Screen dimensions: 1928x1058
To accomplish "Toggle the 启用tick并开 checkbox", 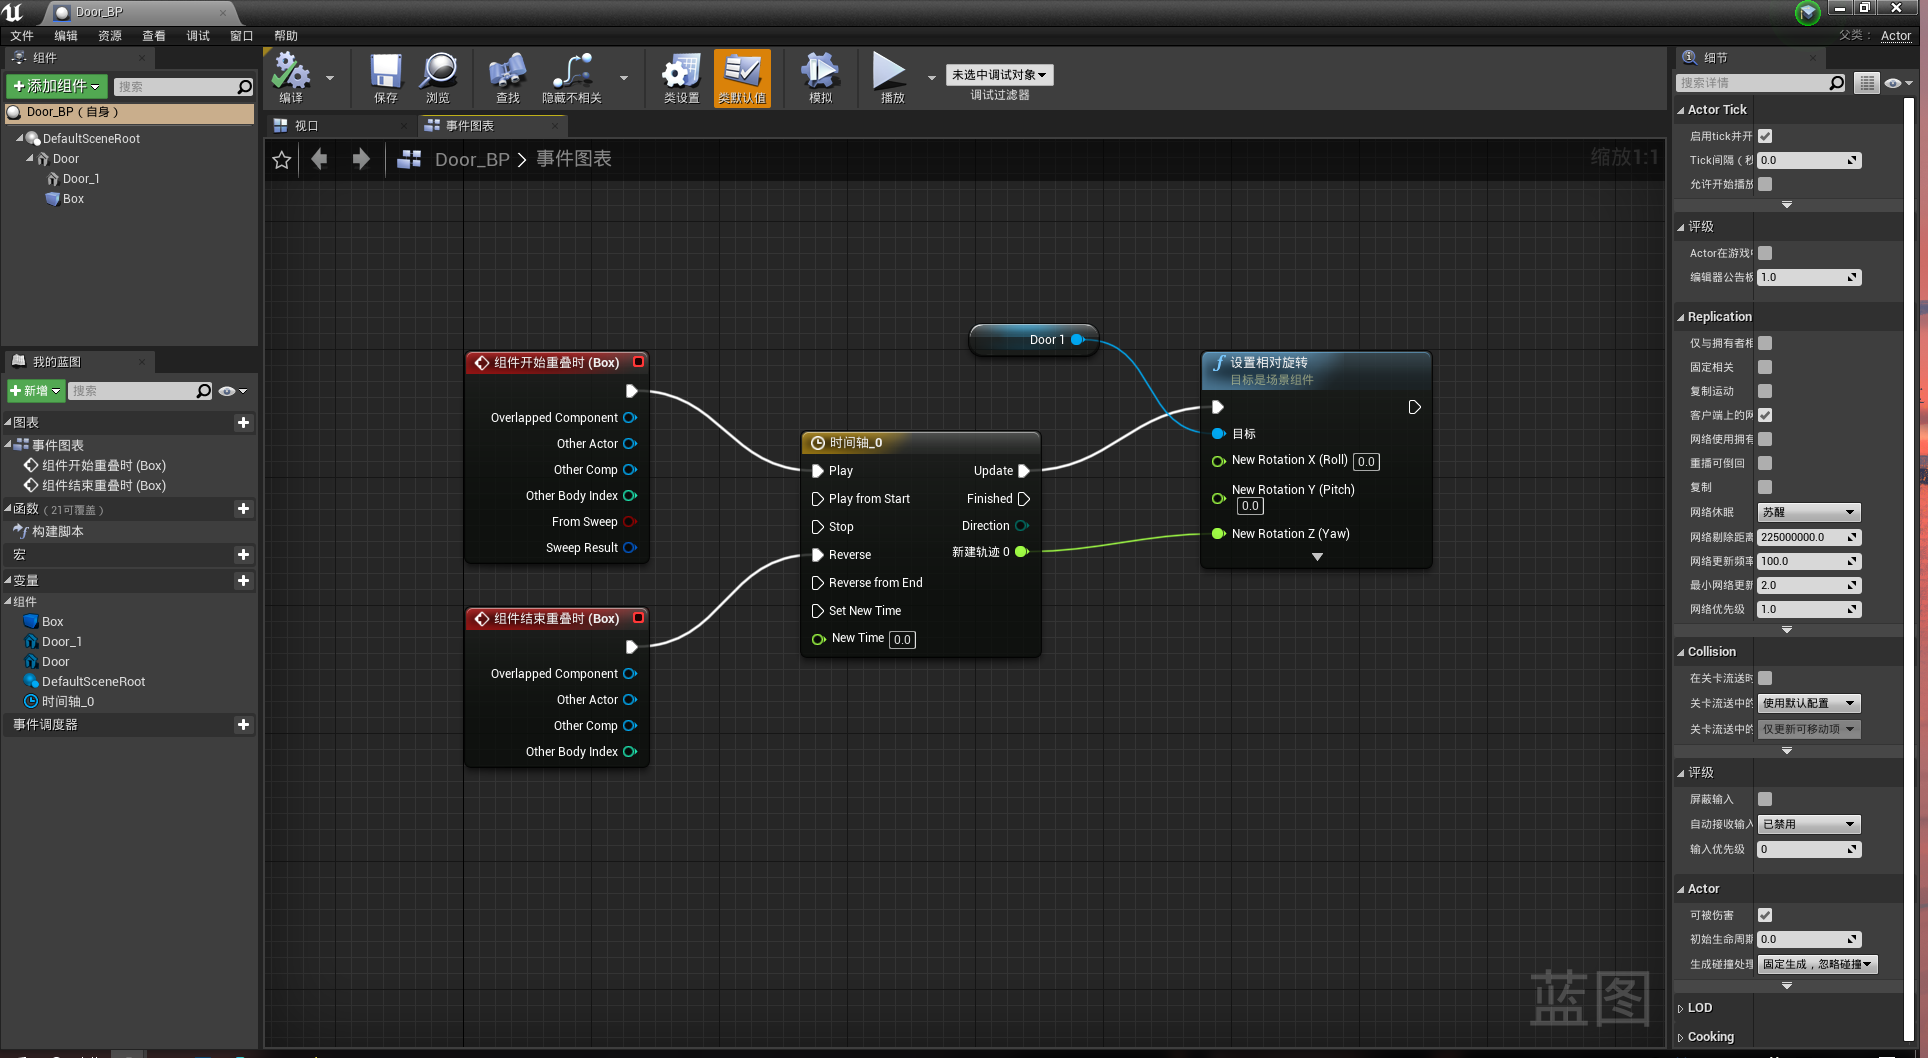I will coord(1765,136).
